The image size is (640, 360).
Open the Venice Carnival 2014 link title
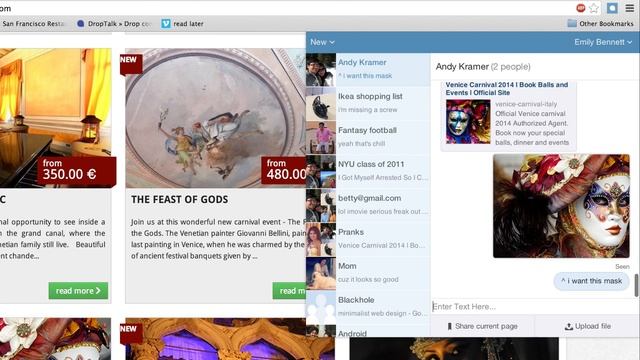(x=507, y=89)
